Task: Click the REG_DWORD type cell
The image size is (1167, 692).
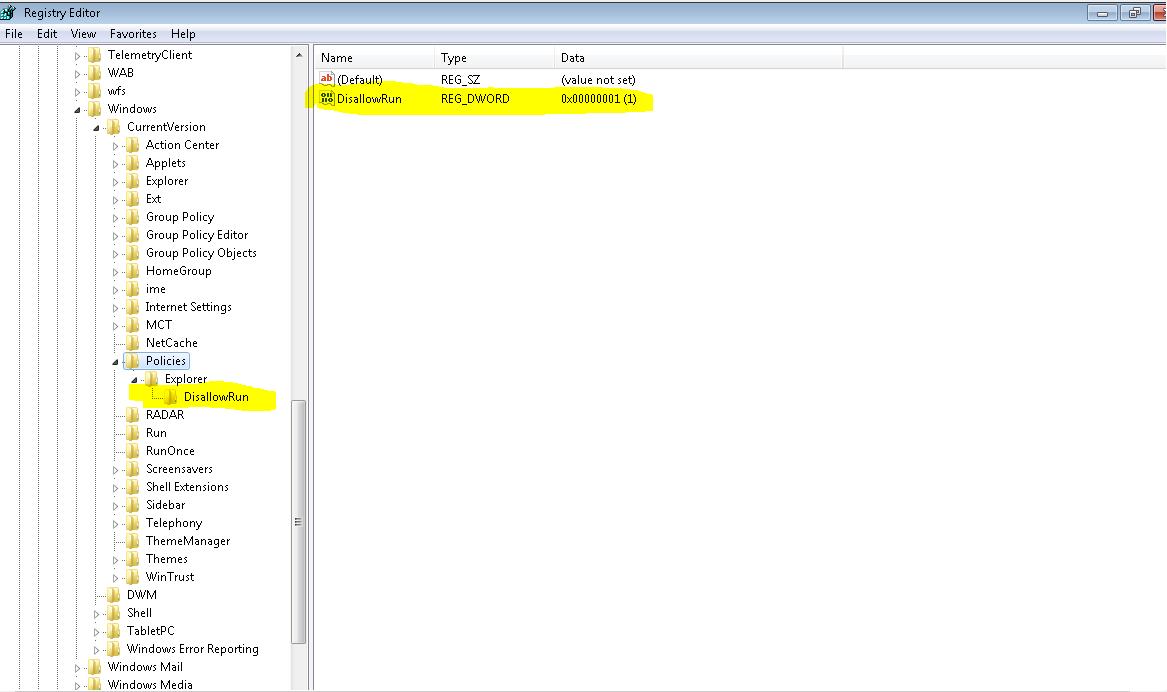Action: (x=475, y=98)
